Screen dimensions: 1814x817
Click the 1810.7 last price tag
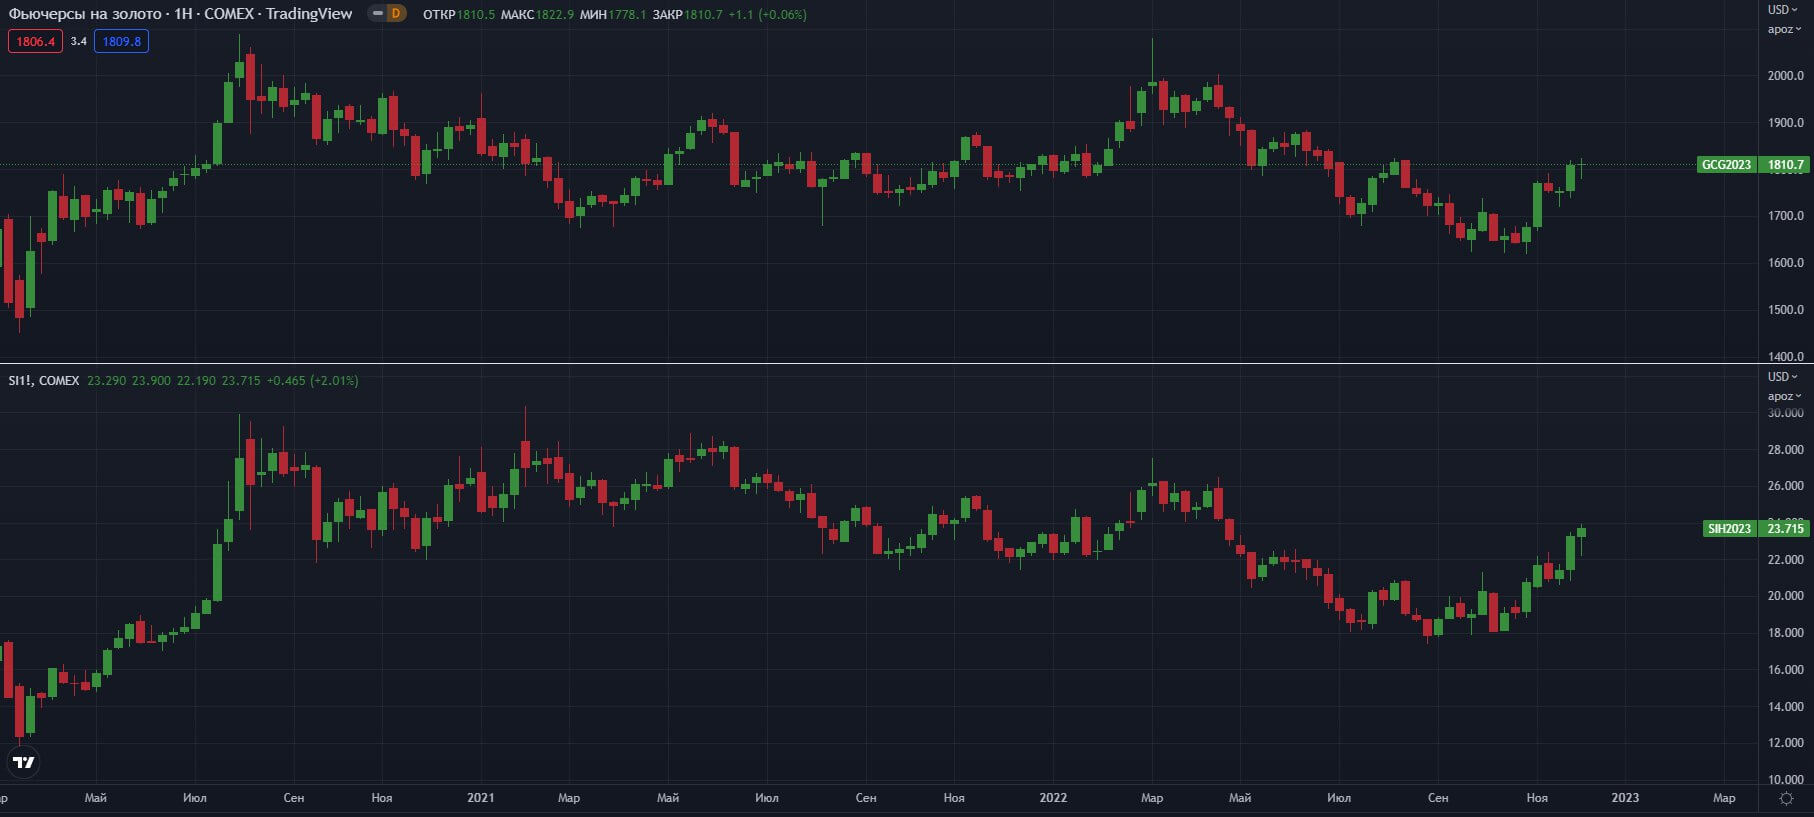pos(1785,165)
